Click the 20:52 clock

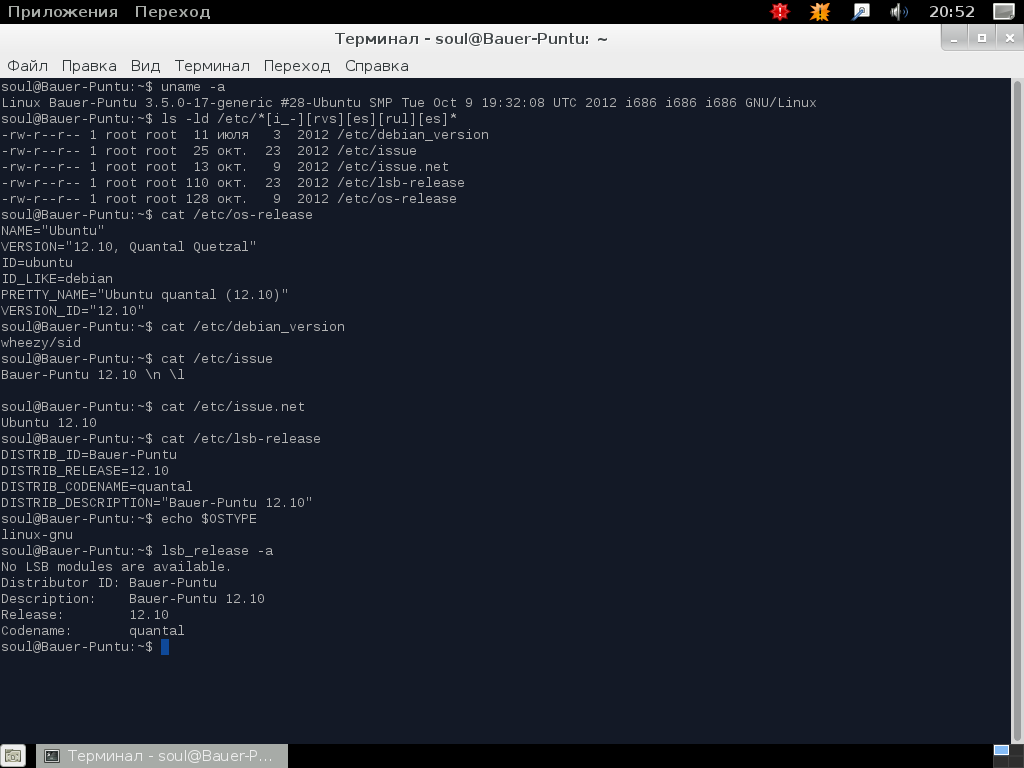coord(952,12)
